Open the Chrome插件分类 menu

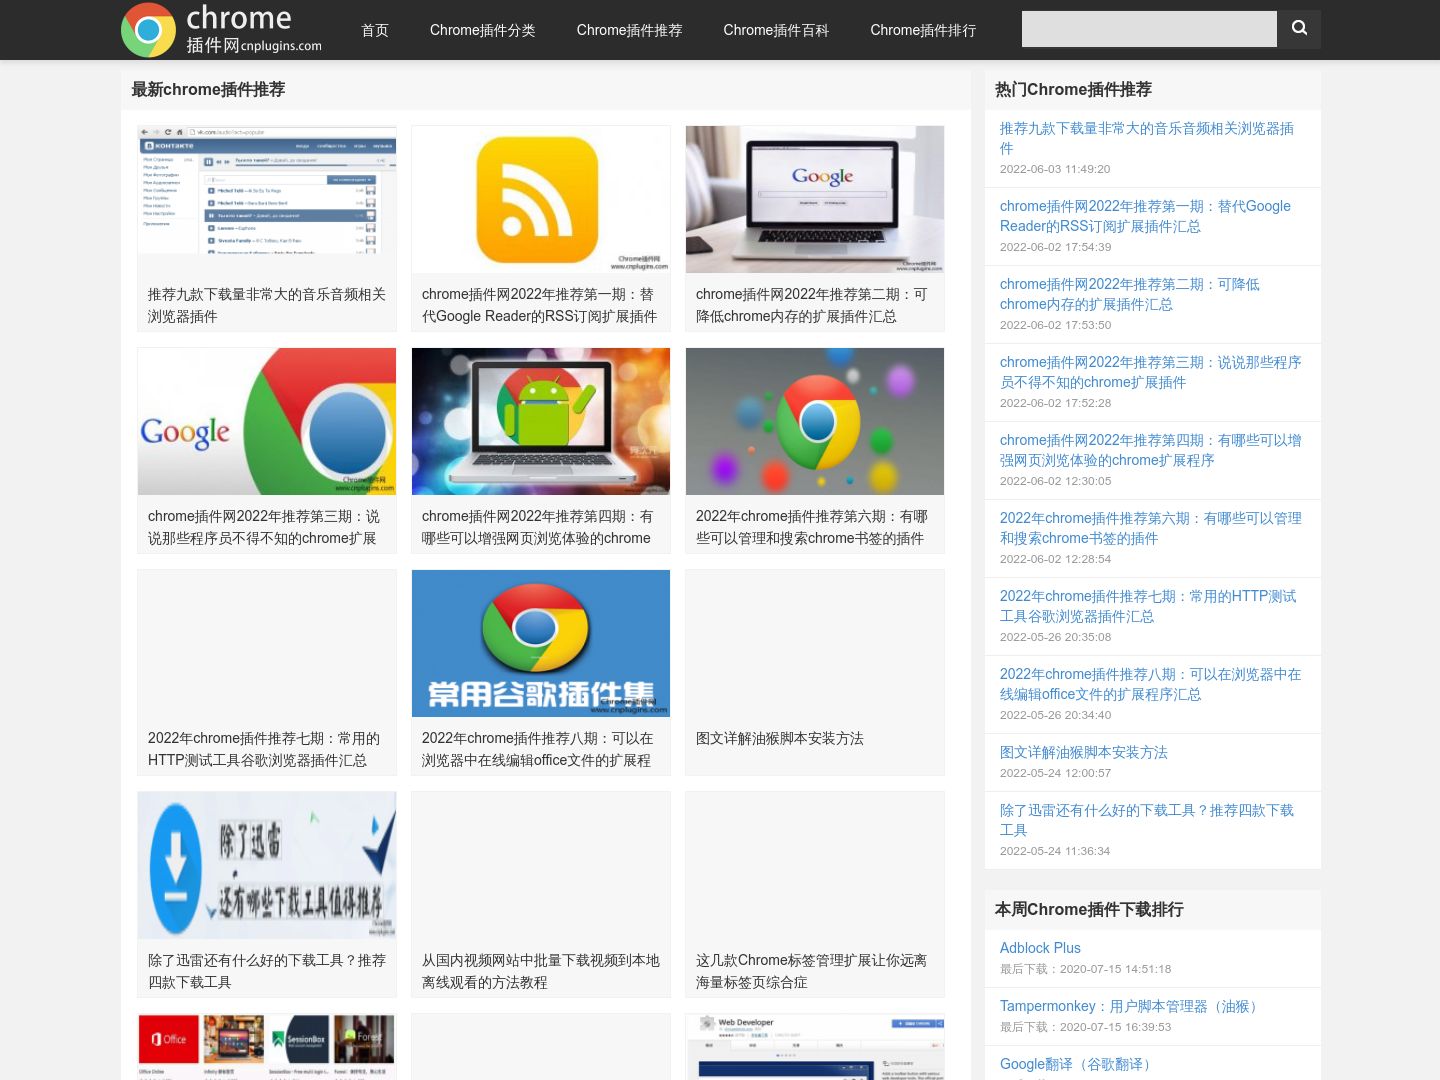click(482, 30)
